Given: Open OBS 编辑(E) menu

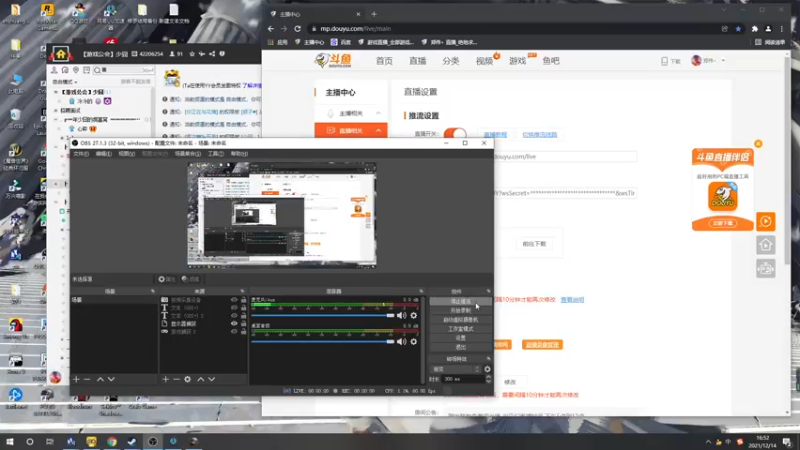Looking at the screenshot, I should (104, 154).
